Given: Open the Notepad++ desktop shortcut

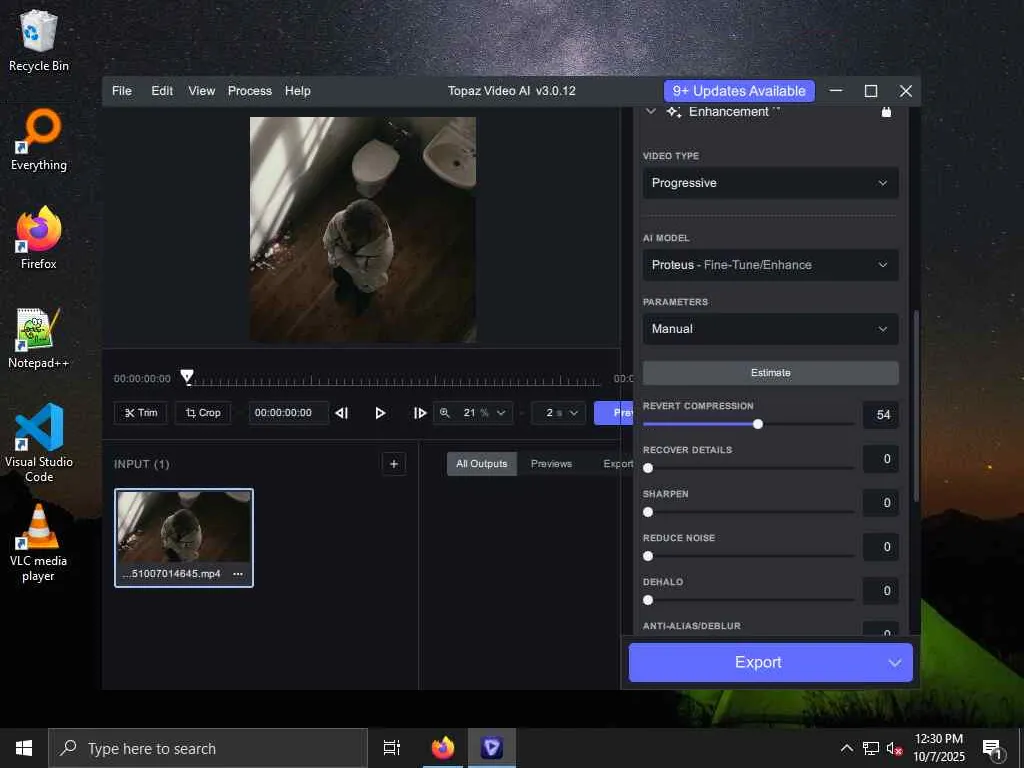Looking at the screenshot, I should coord(39,338).
